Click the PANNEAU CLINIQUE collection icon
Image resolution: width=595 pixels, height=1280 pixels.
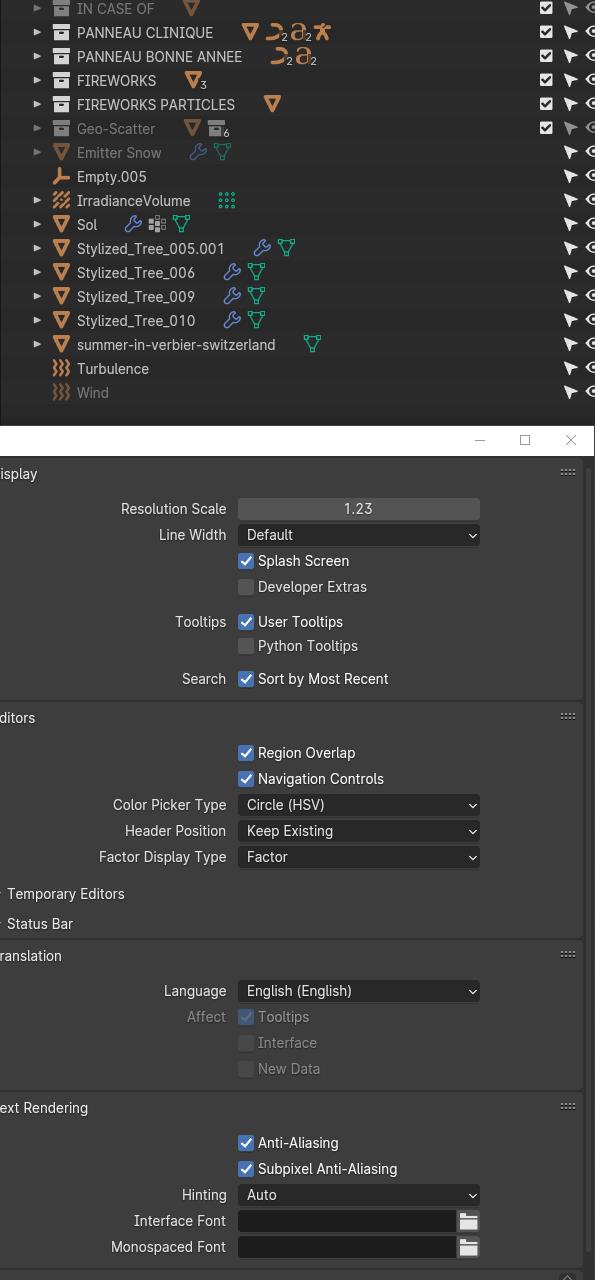coord(61,32)
